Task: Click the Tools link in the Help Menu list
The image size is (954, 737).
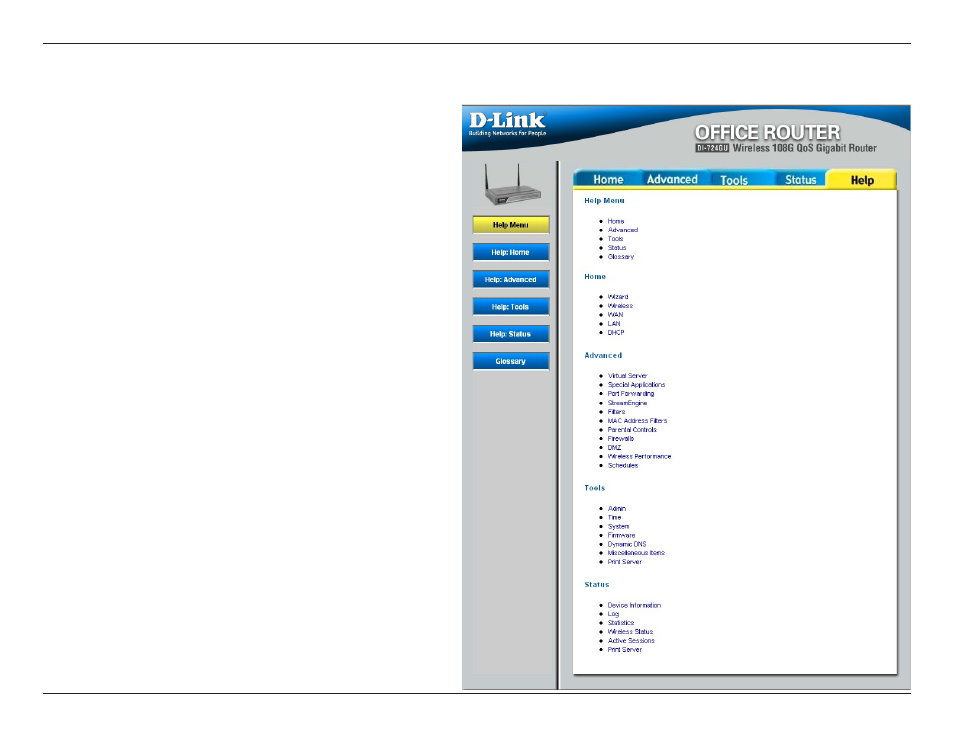Action: click(x=615, y=239)
